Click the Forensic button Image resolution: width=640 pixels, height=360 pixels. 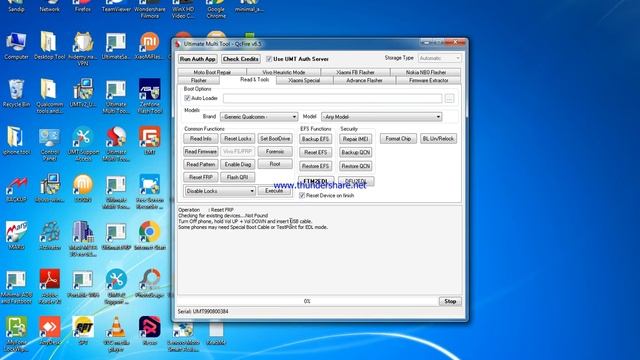[x=275, y=152]
